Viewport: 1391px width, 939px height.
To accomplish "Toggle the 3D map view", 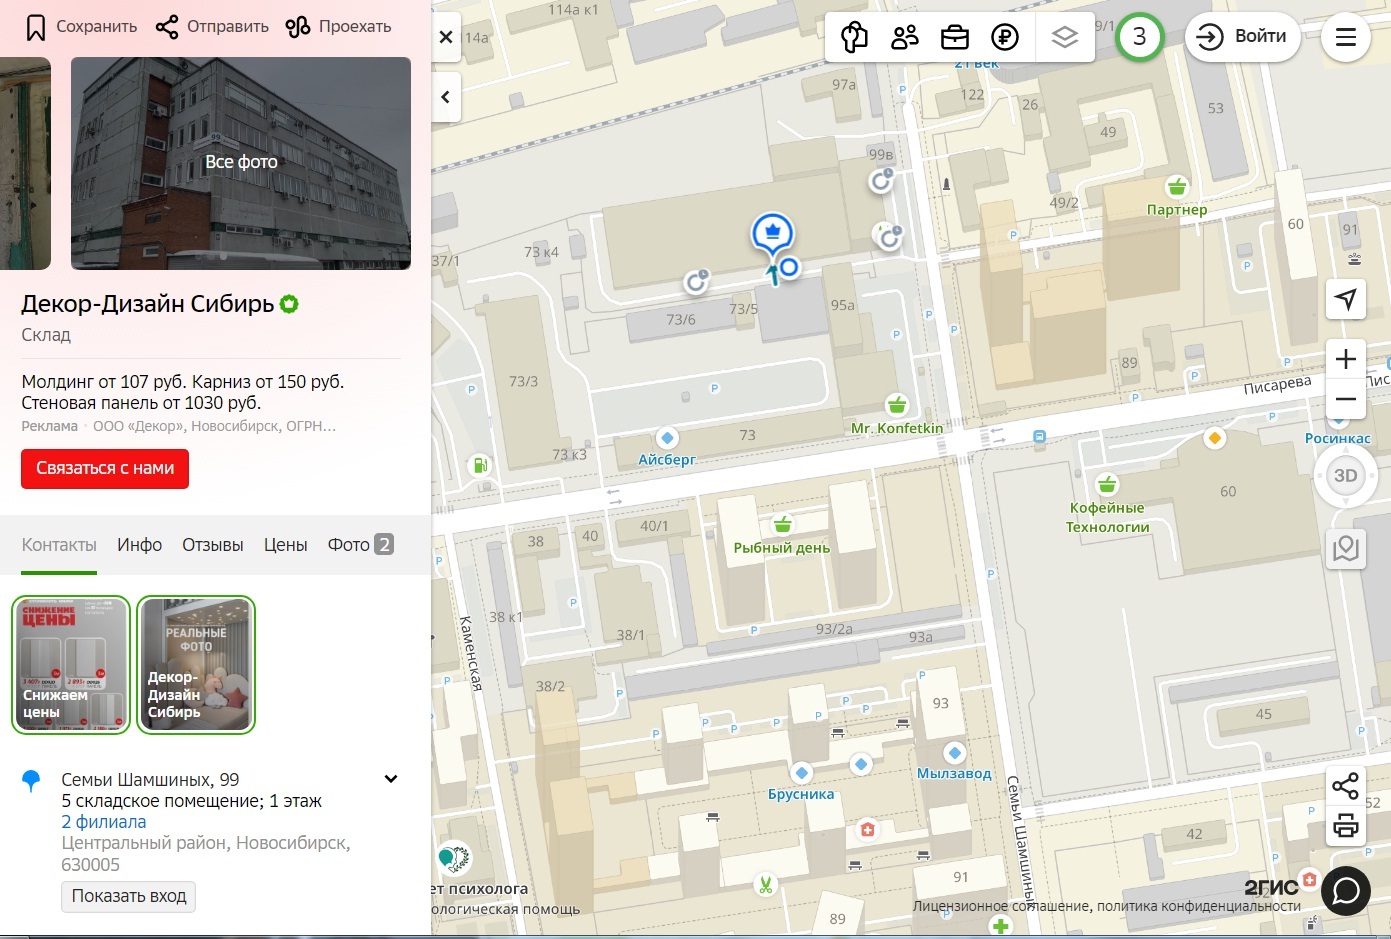I will (x=1346, y=476).
